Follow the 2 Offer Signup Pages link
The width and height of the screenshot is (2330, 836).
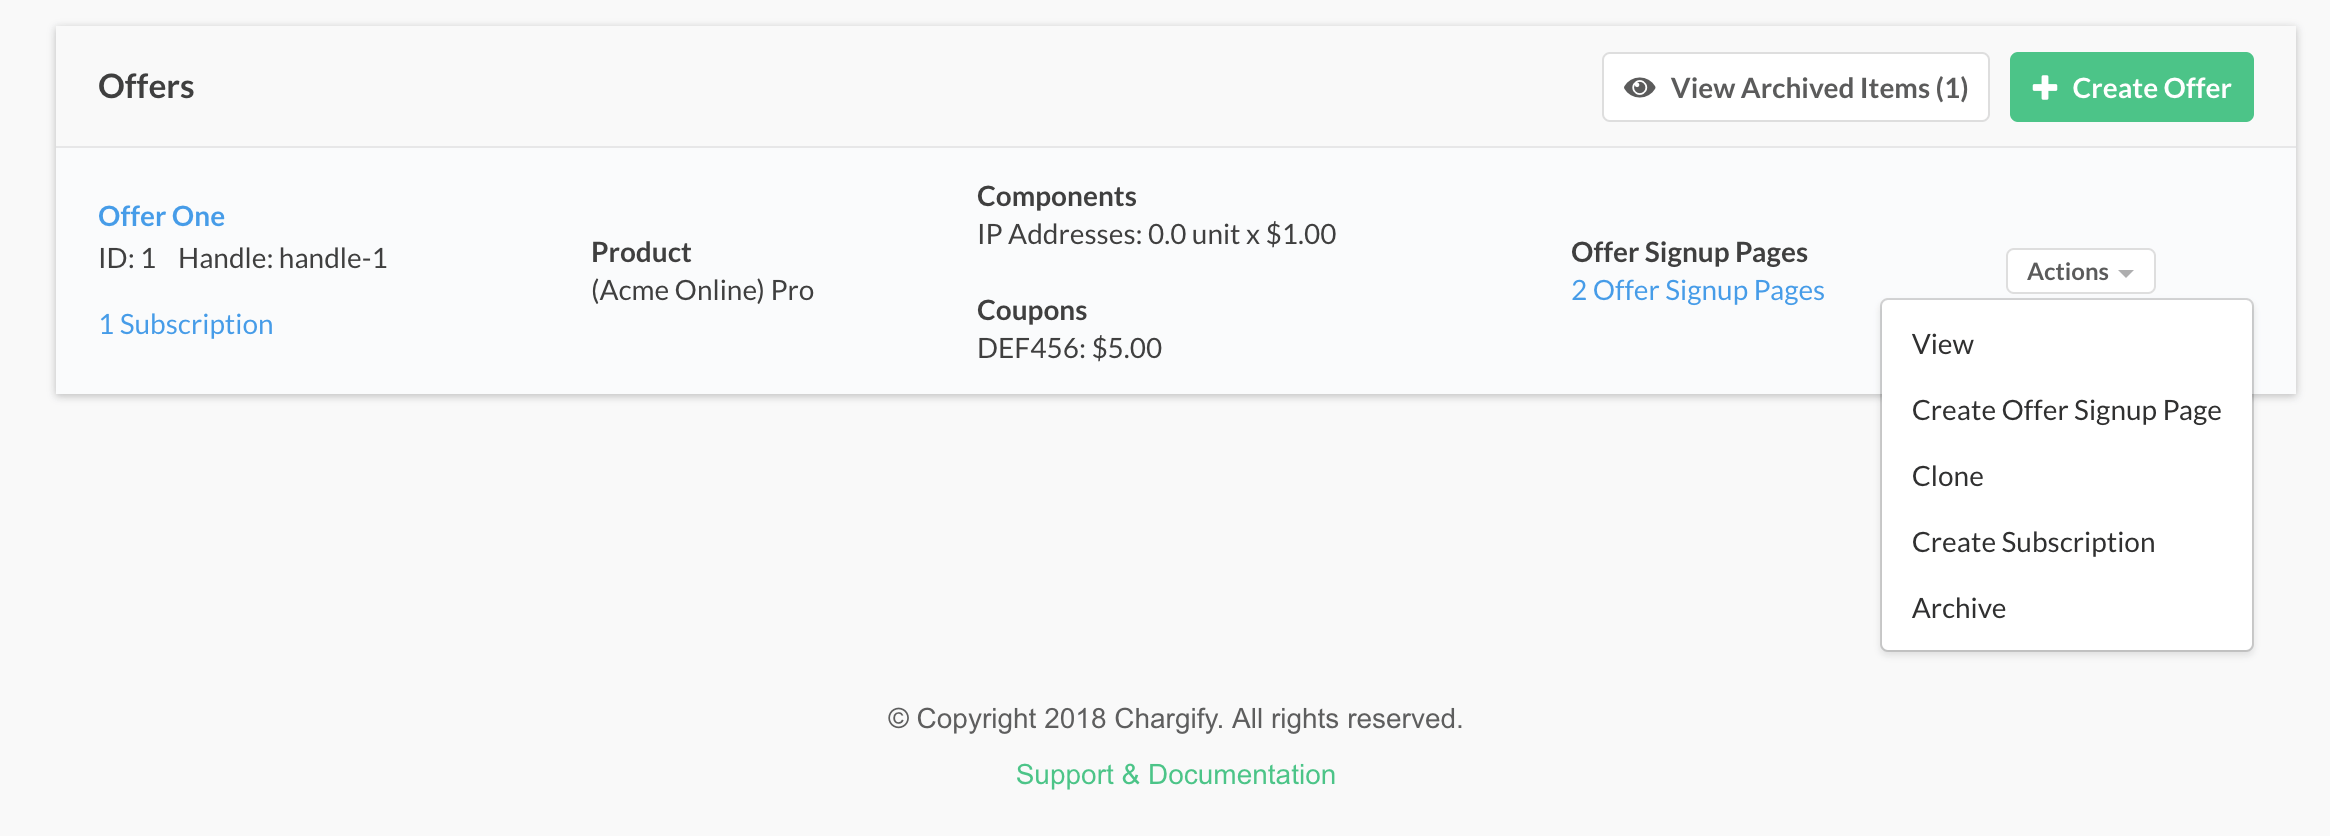(1697, 290)
